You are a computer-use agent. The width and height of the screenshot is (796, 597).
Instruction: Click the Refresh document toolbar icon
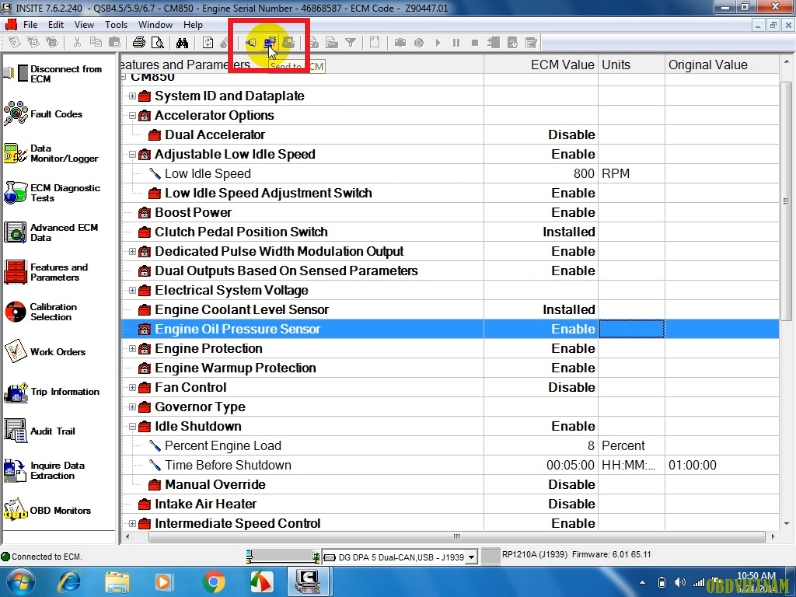[208, 43]
